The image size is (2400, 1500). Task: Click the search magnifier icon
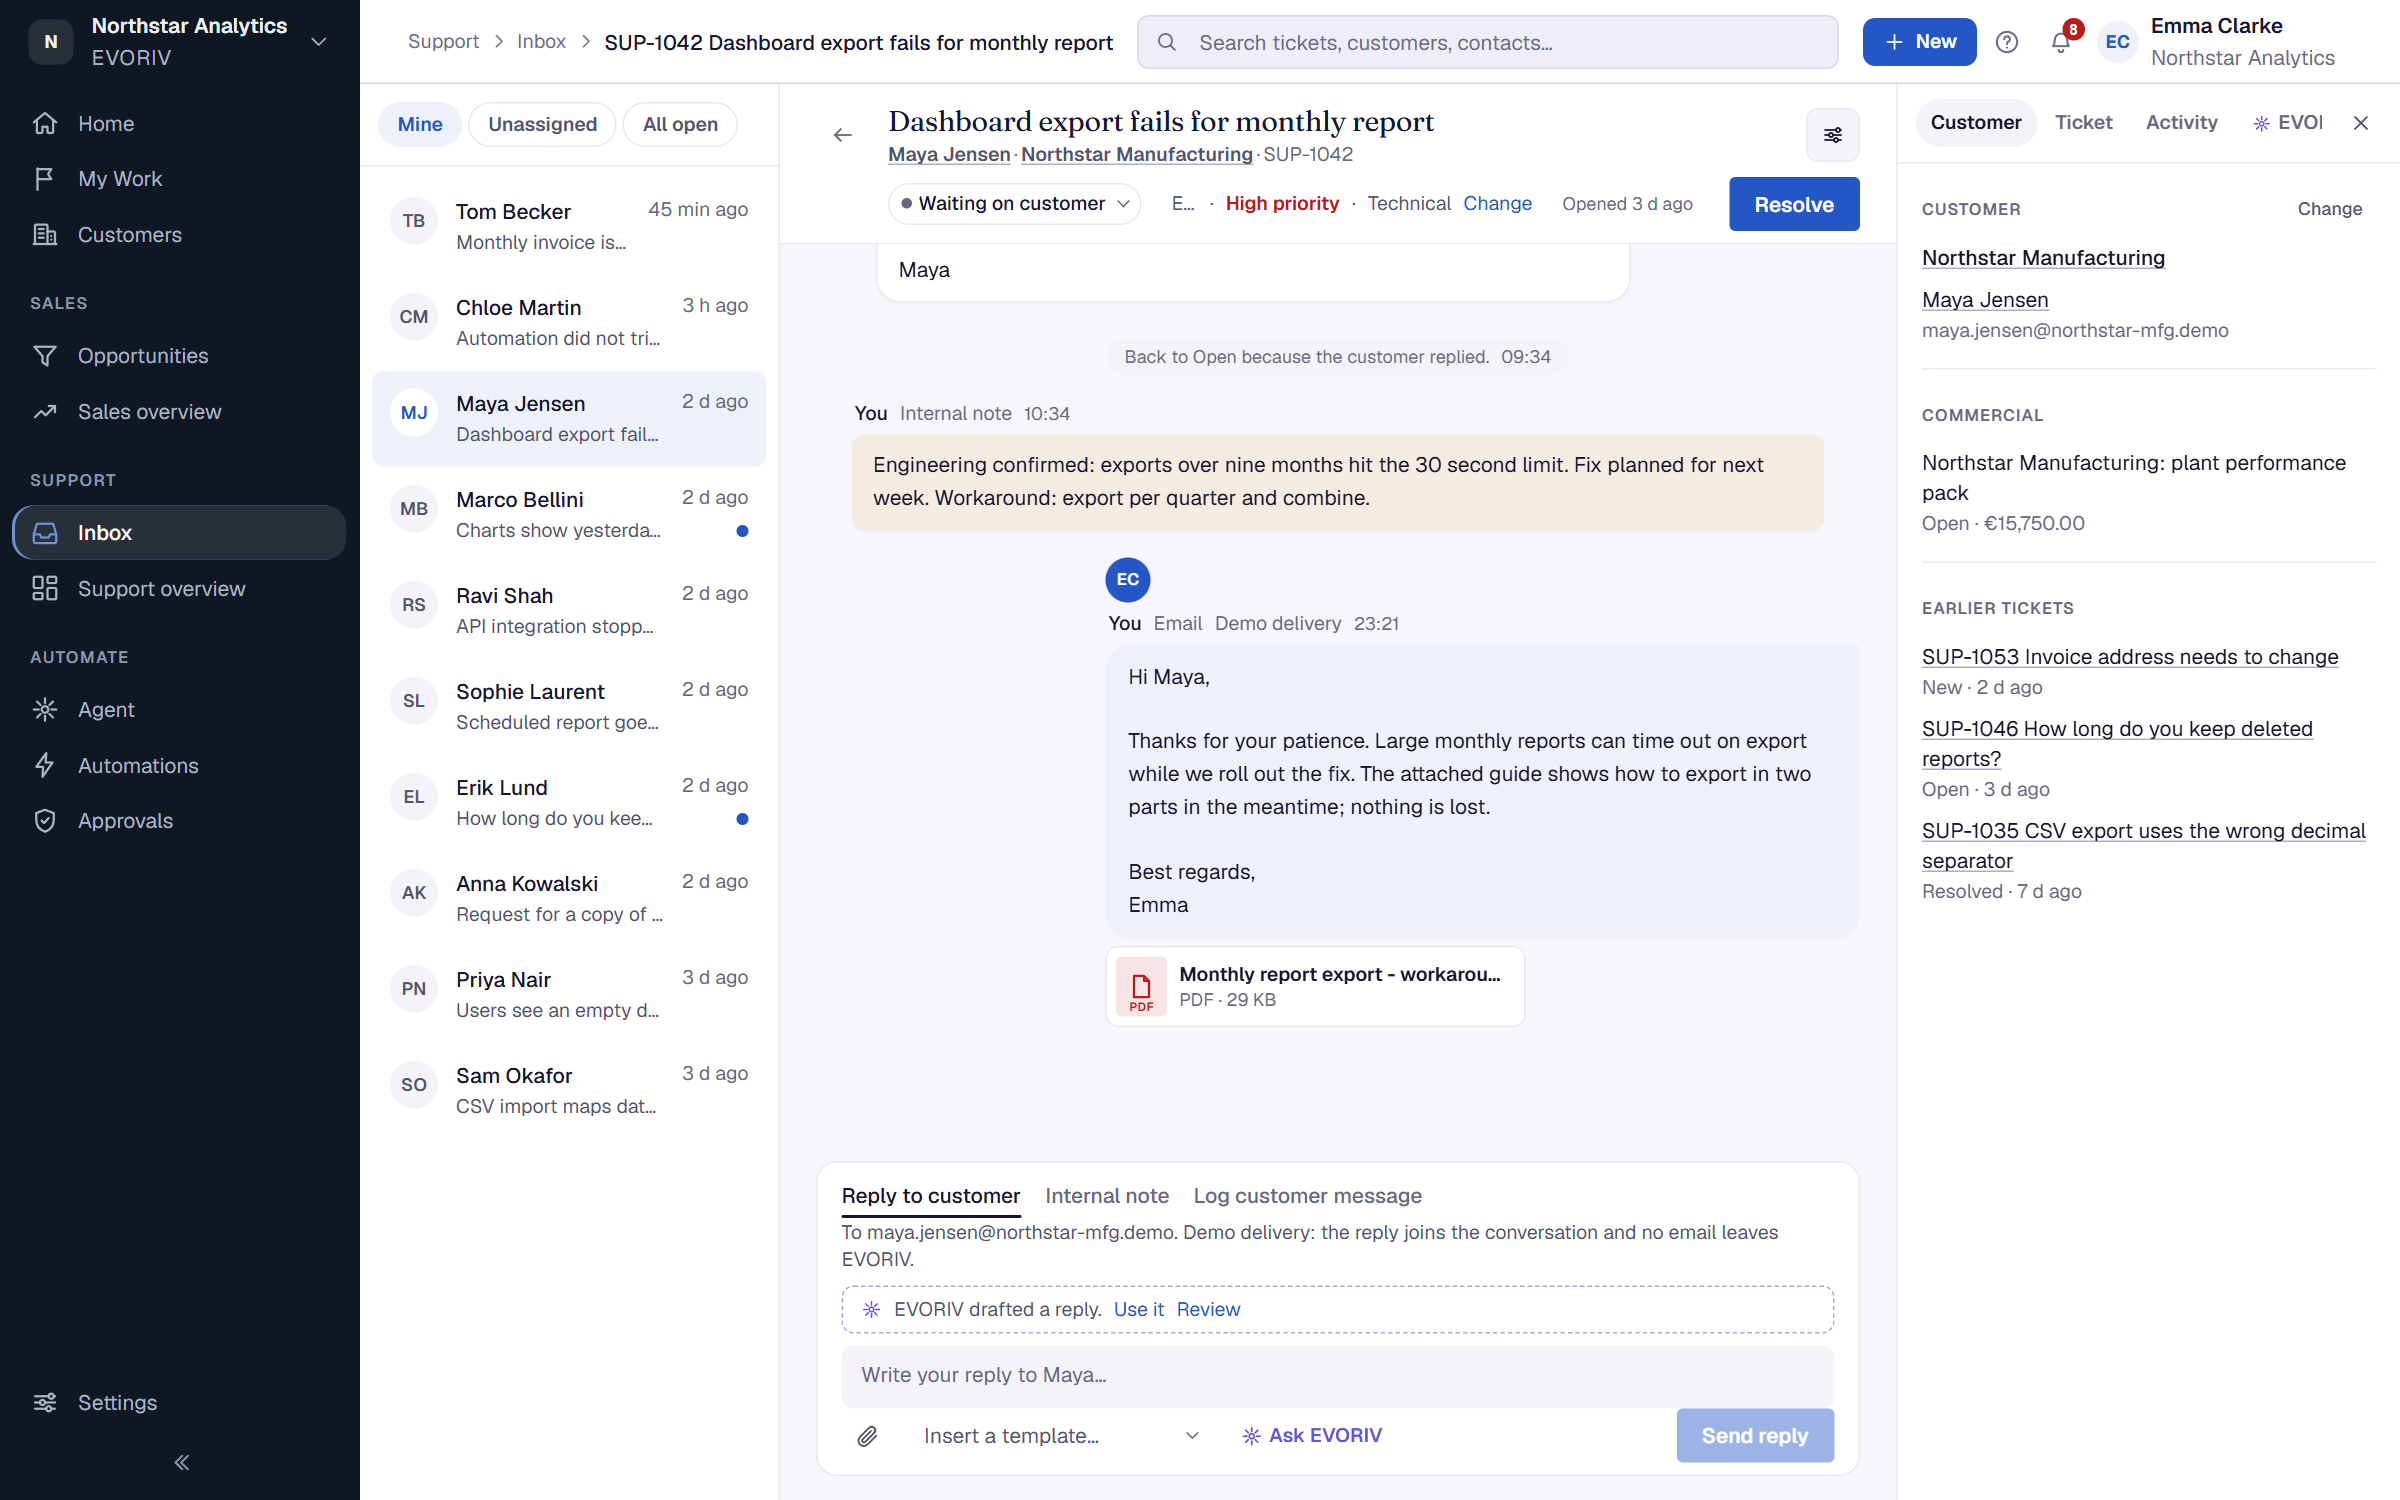(x=1166, y=42)
